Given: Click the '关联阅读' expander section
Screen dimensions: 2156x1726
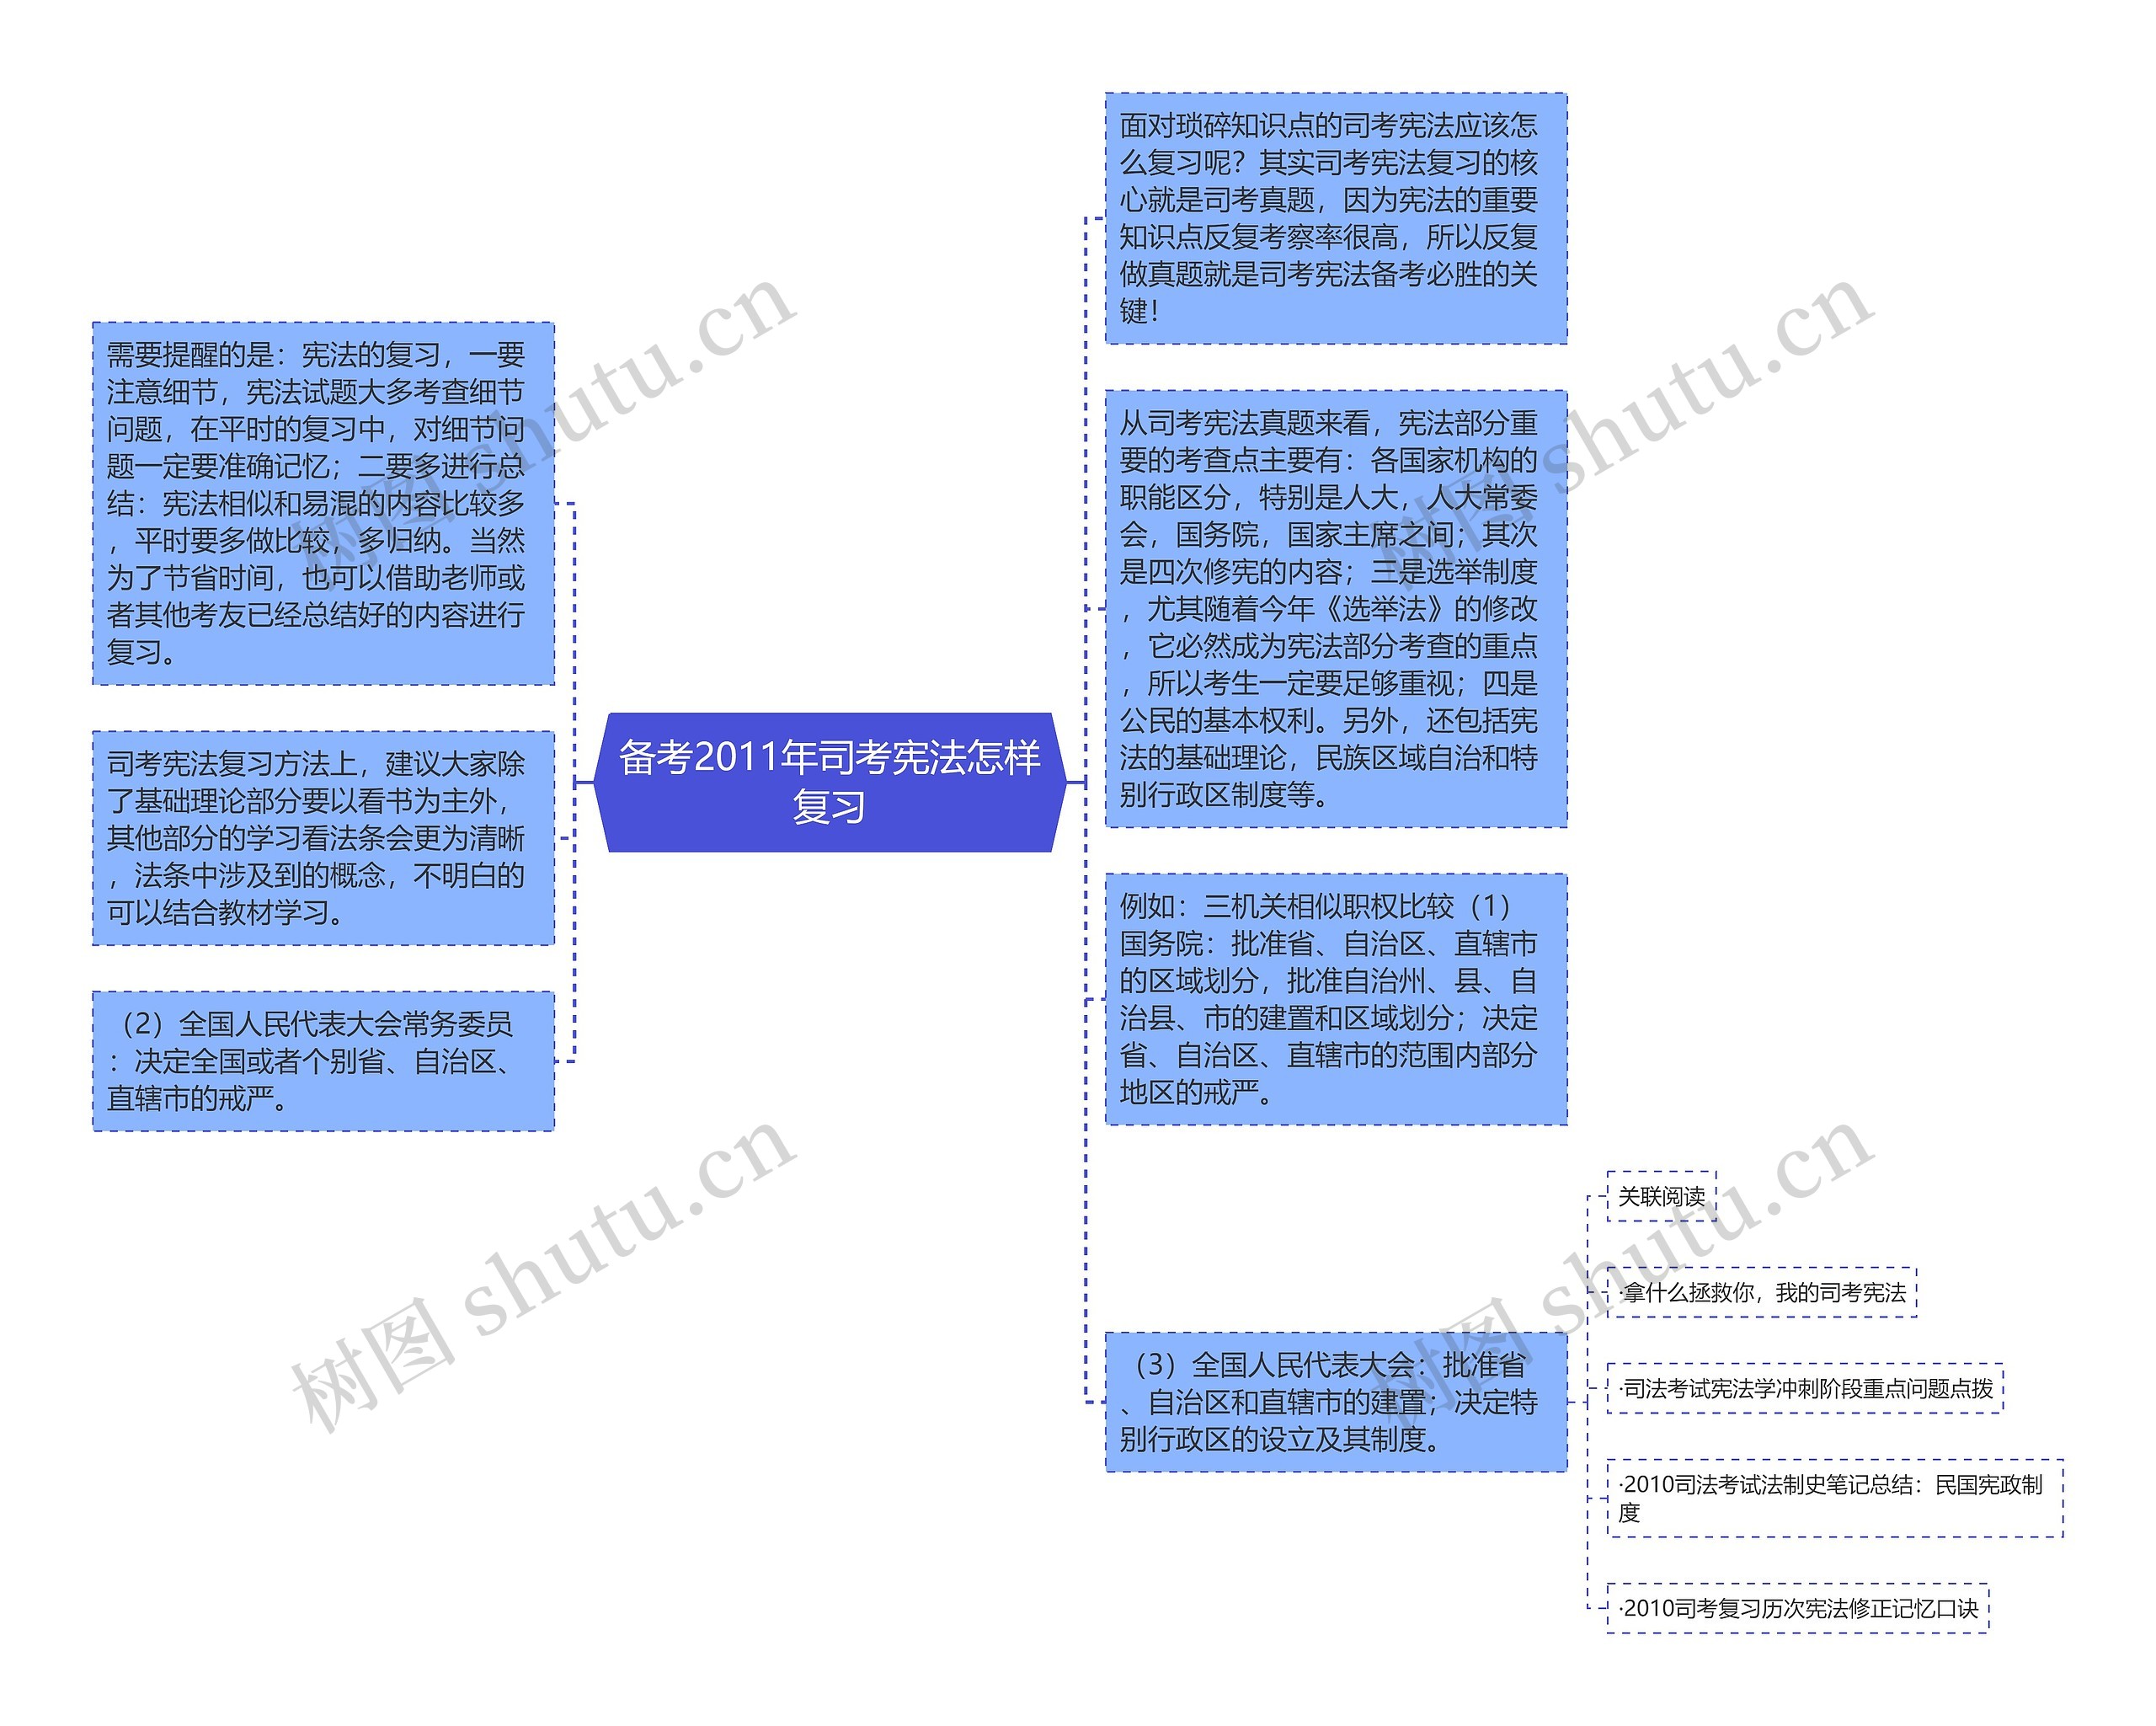Looking at the screenshot, I should [x=1675, y=1196].
